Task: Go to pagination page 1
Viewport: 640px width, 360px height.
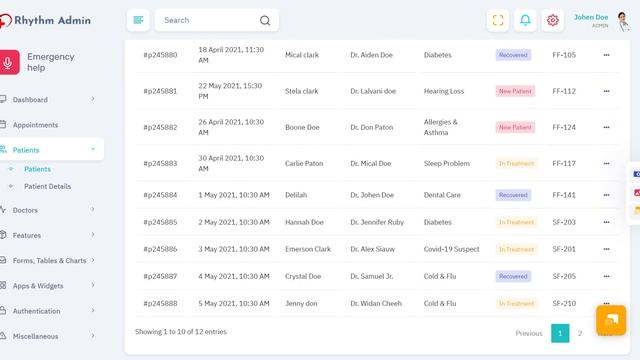Action: coord(560,333)
